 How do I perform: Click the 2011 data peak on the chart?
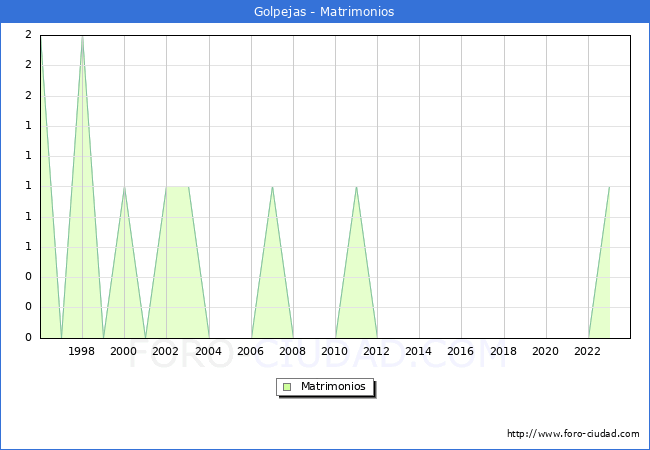click(357, 187)
